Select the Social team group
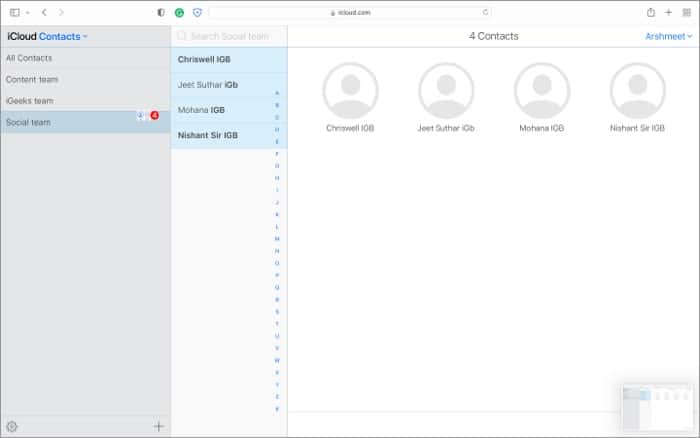The height and width of the screenshot is (438, 700). (85, 122)
